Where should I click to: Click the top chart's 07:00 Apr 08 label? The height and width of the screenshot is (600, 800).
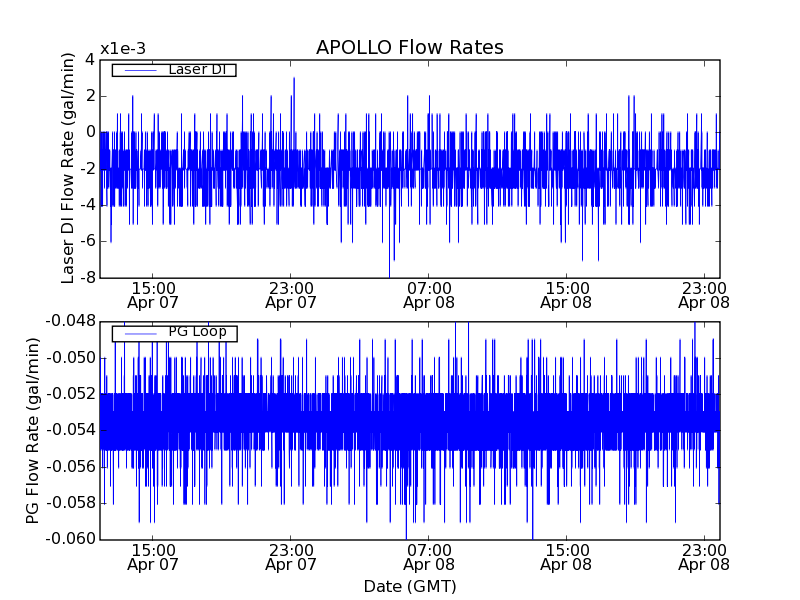(x=429, y=295)
